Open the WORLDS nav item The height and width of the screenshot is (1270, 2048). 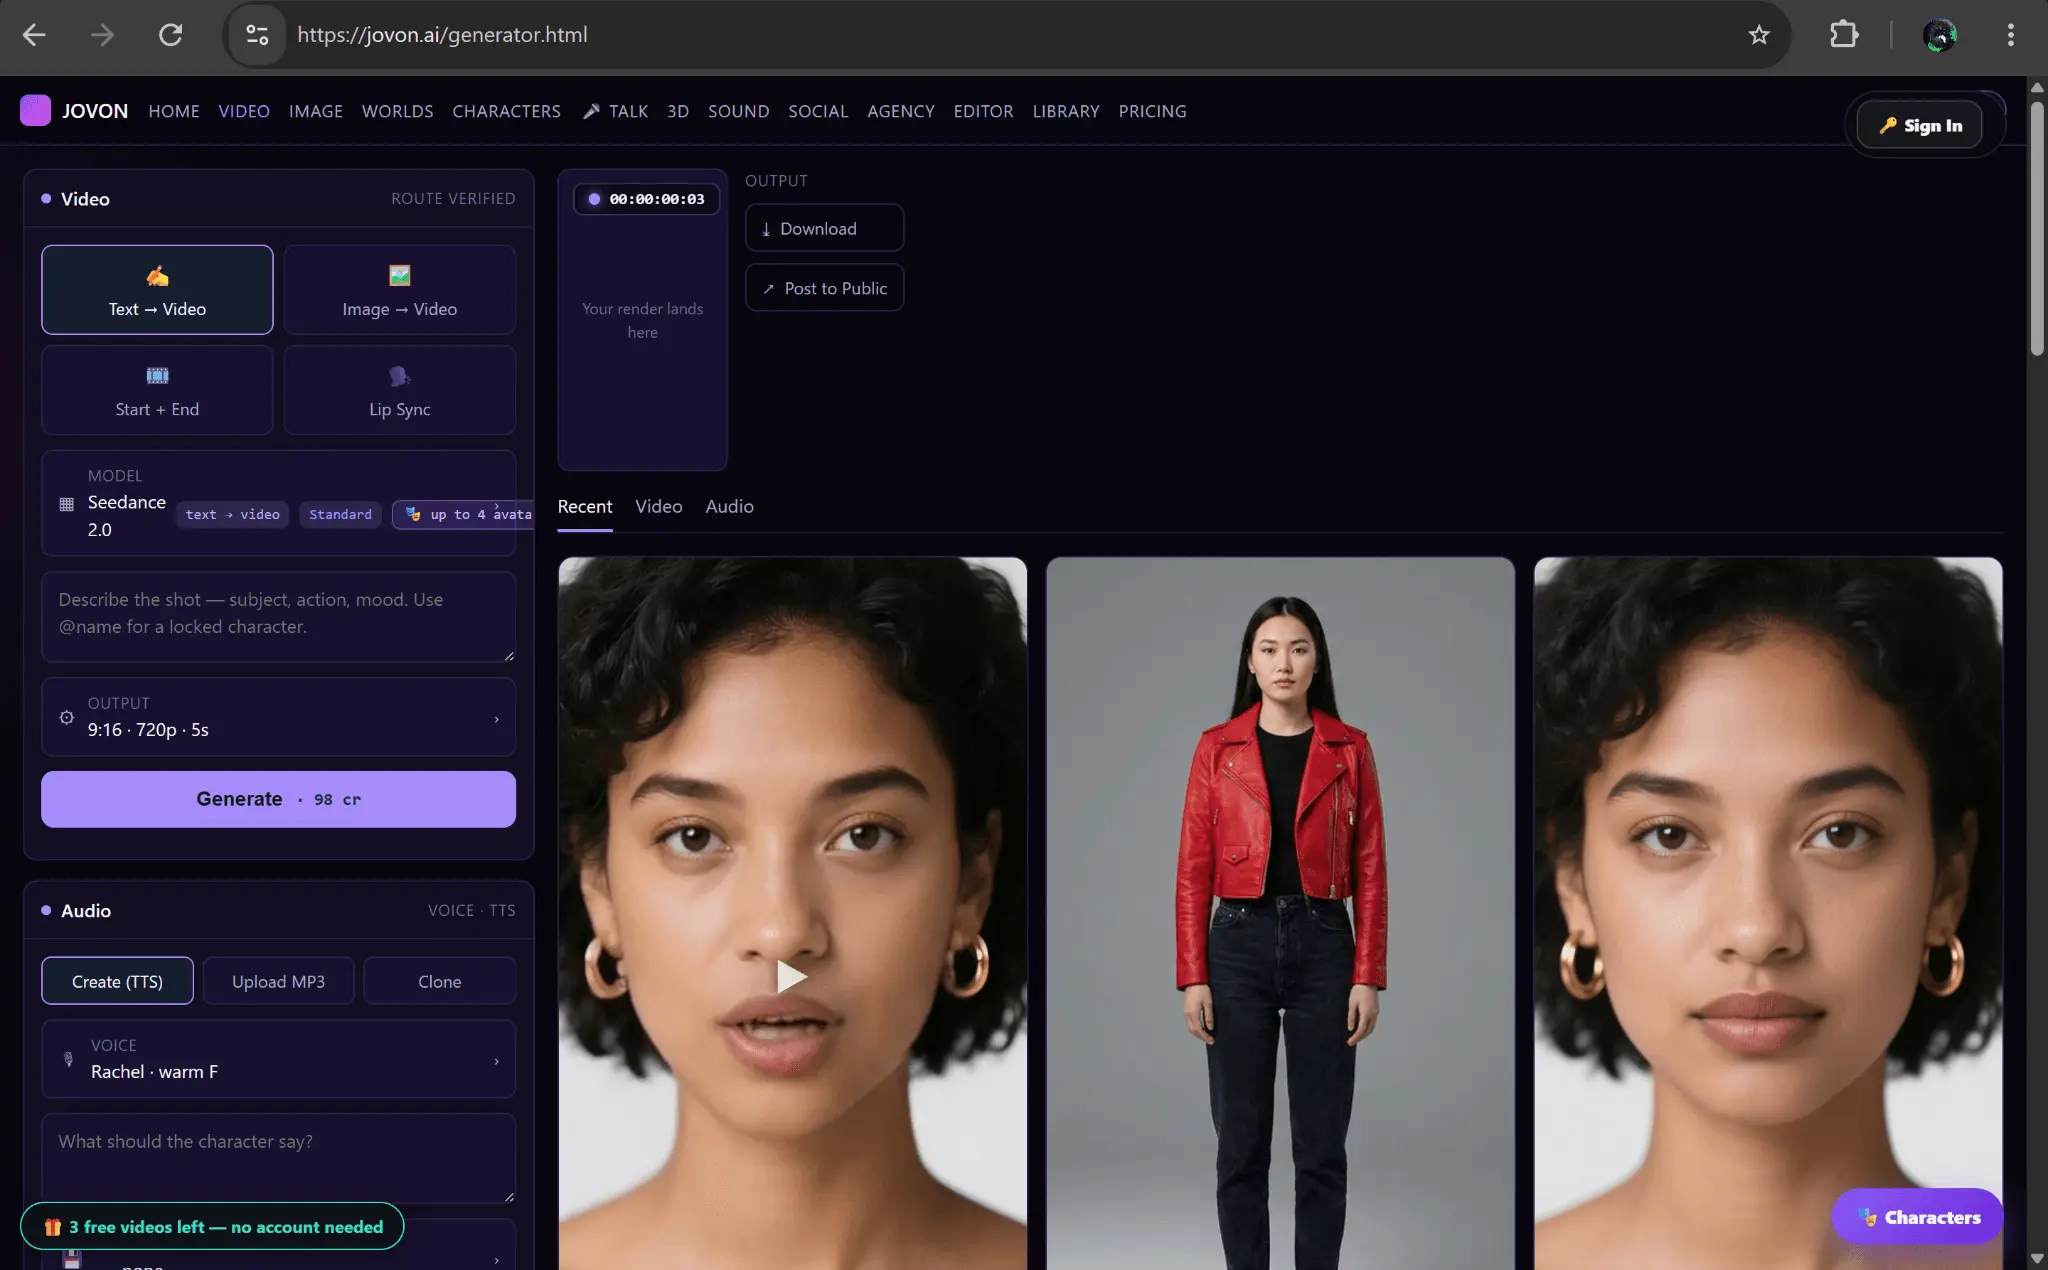(397, 111)
